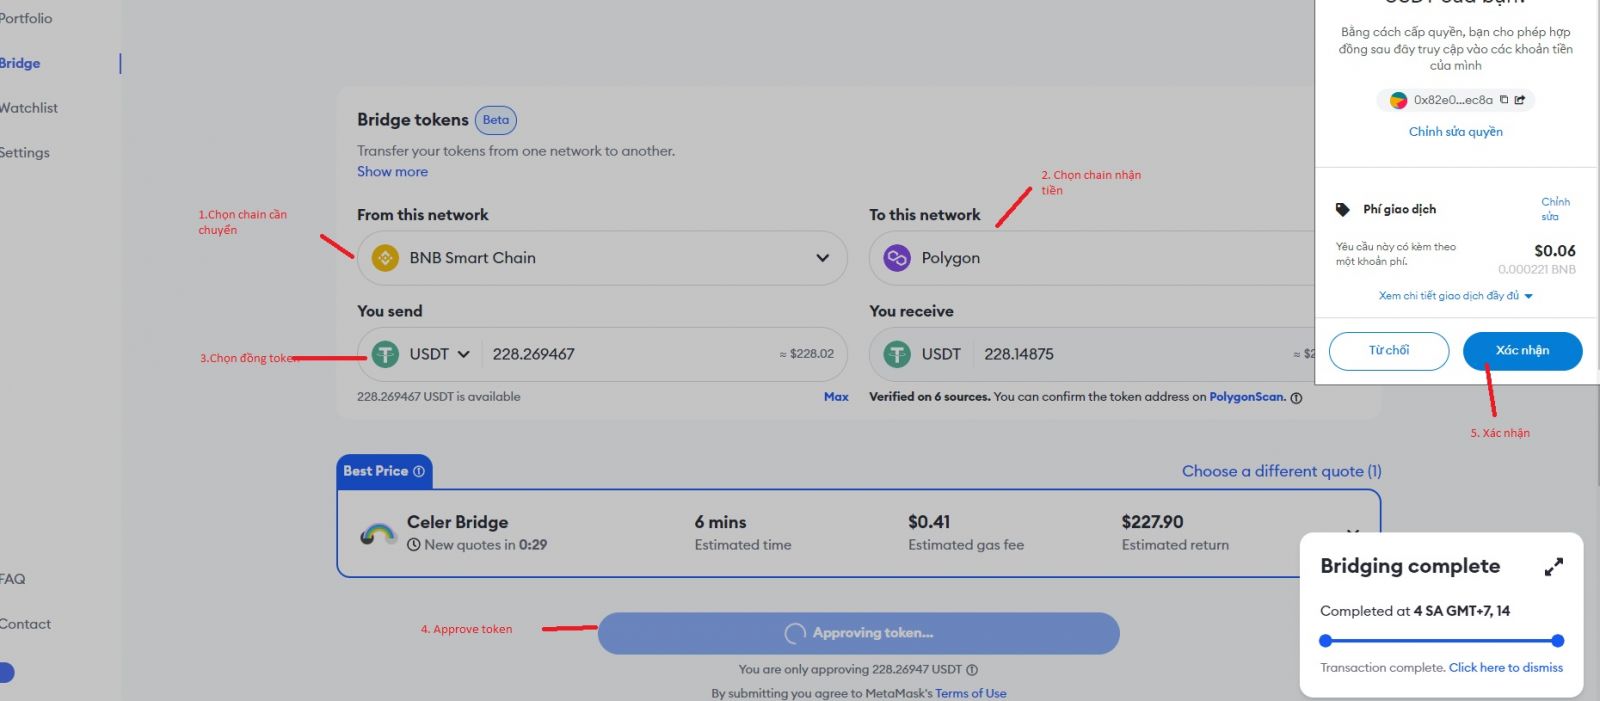Click the Polygon network logo icon

coord(897,258)
